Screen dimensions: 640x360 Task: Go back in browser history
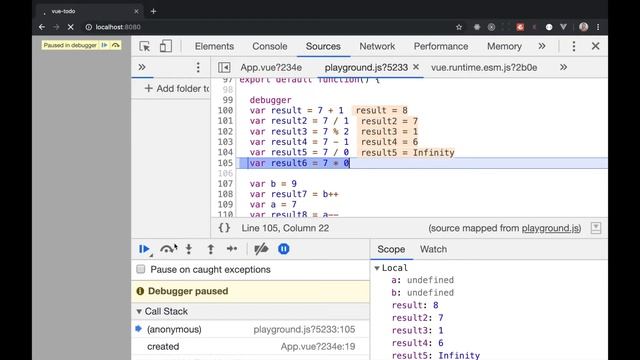click(42, 27)
